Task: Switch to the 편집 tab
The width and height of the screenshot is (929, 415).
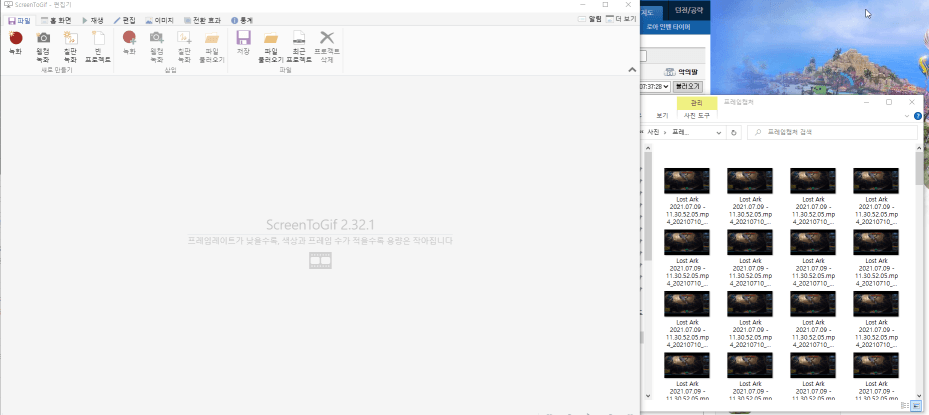Action: [124, 20]
